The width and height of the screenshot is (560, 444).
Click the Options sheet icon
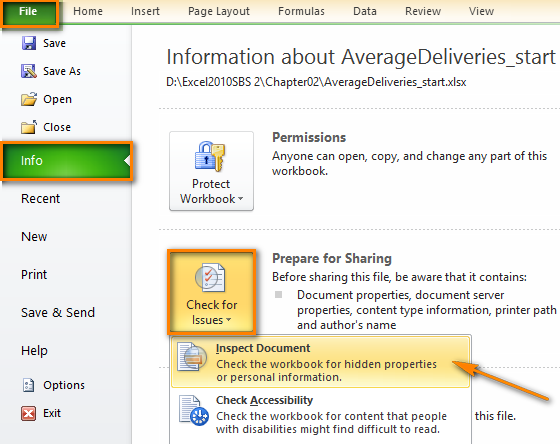pos(29,385)
